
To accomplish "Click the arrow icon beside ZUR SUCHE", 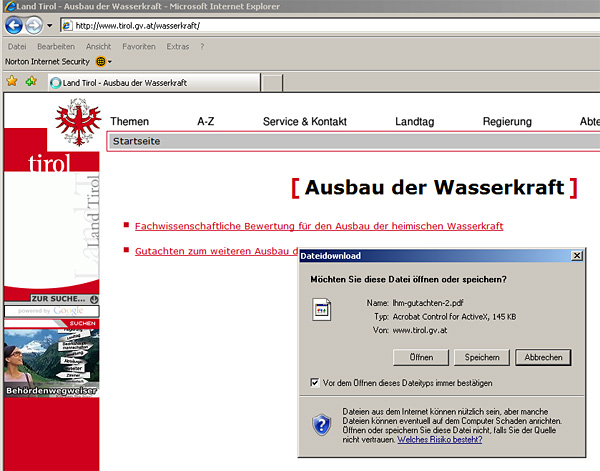I will point(93,299).
